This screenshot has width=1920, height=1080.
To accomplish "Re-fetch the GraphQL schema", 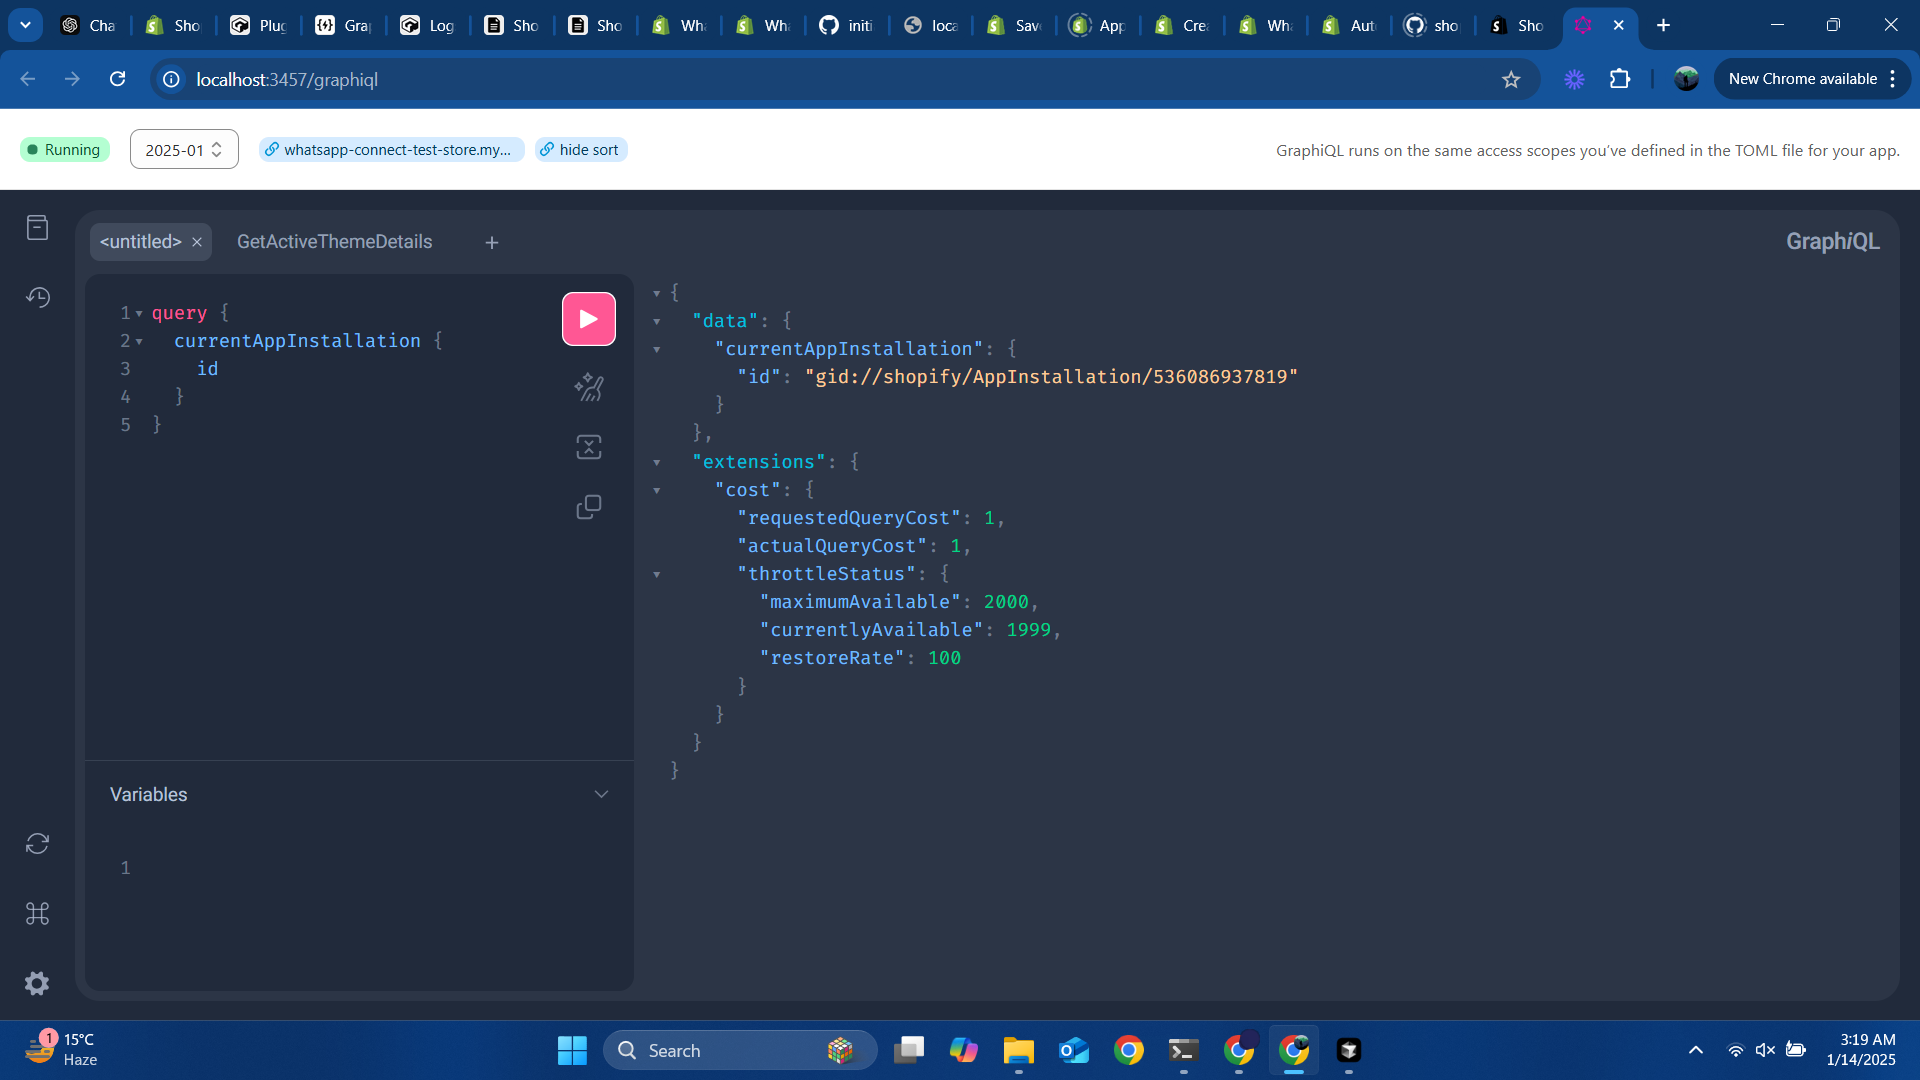I will point(37,844).
